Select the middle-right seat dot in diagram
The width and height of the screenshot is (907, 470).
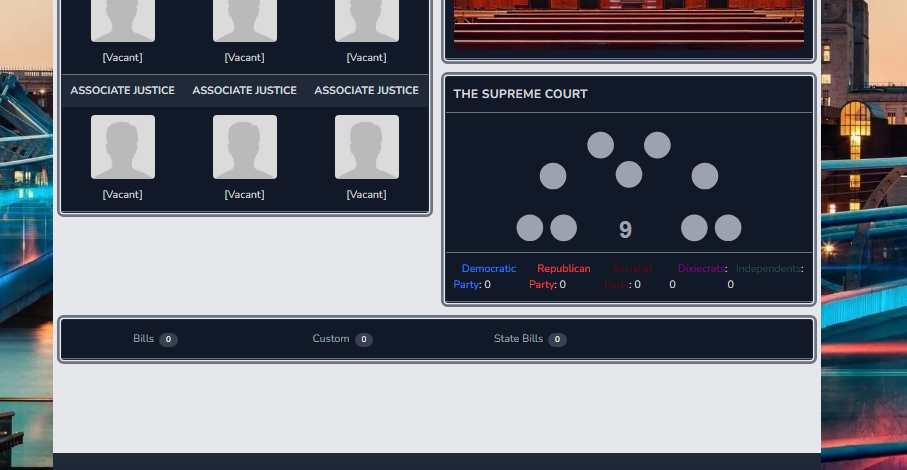(x=705, y=176)
